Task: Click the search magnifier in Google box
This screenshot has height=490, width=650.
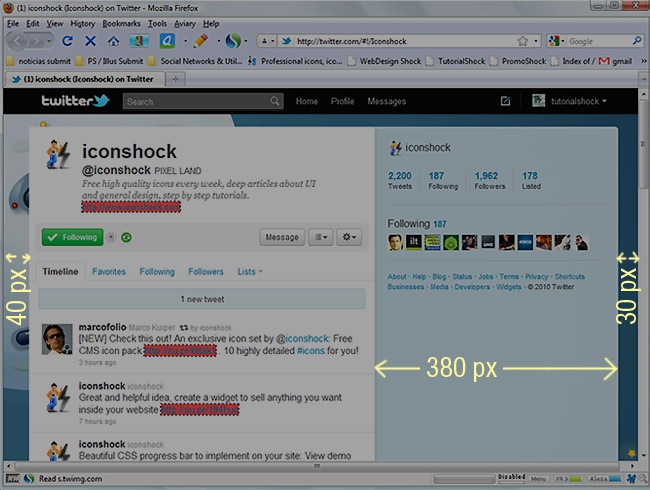Action: [637, 41]
